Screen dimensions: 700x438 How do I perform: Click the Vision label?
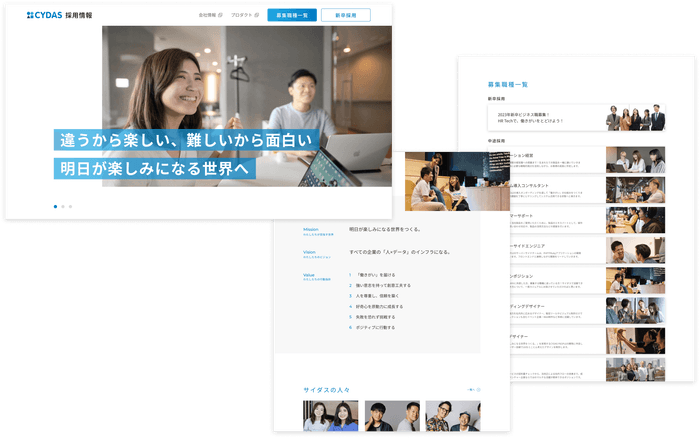point(309,252)
